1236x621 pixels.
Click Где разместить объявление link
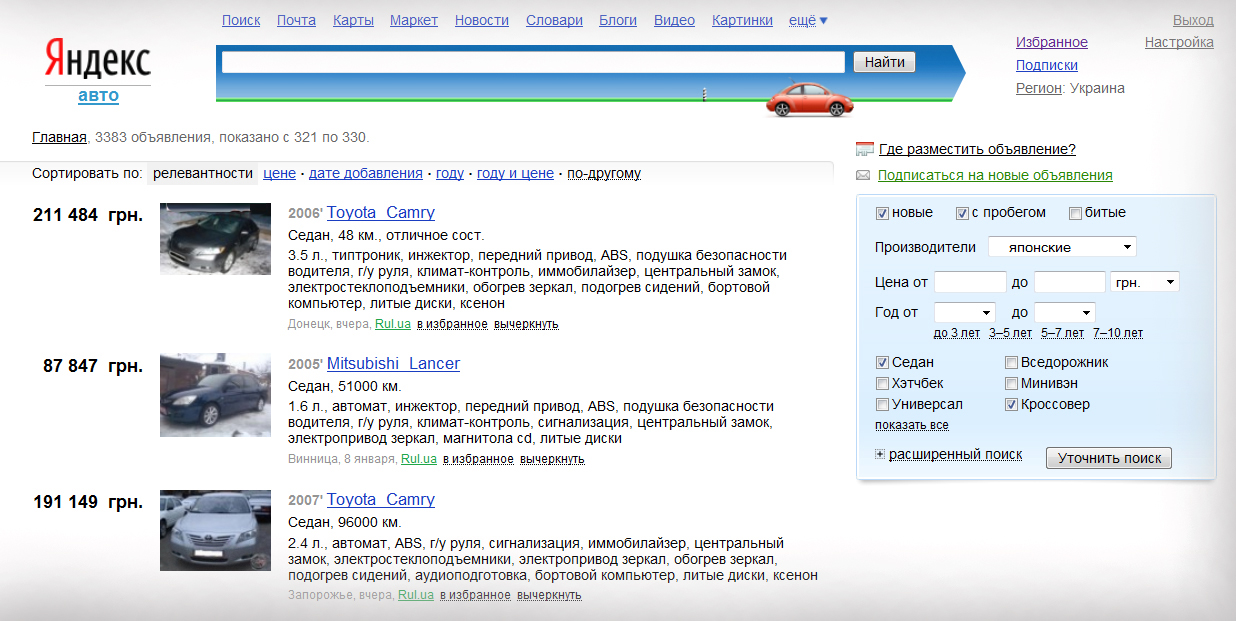click(977, 149)
